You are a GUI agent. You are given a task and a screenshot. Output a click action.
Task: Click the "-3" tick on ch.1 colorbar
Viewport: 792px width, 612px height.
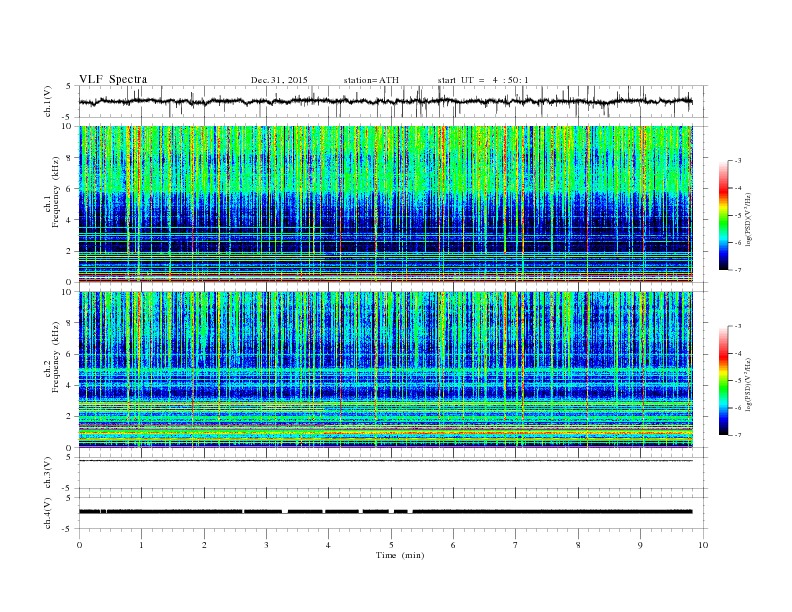point(738,161)
